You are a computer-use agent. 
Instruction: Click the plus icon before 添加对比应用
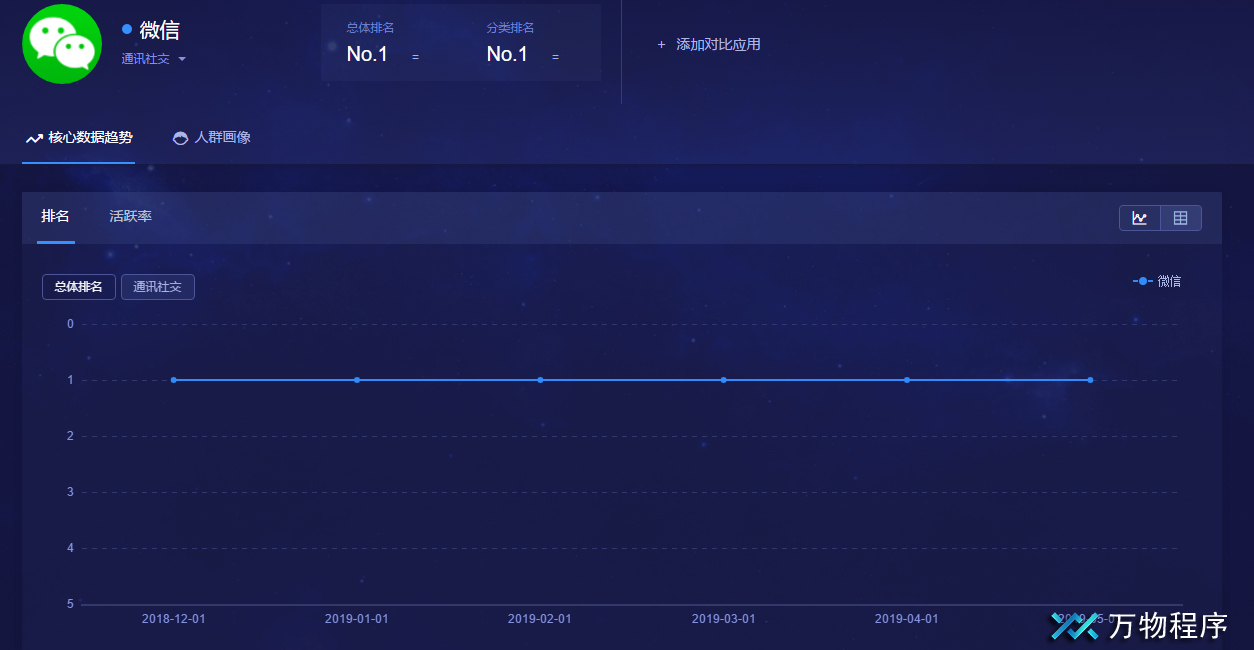pyautogui.click(x=661, y=45)
